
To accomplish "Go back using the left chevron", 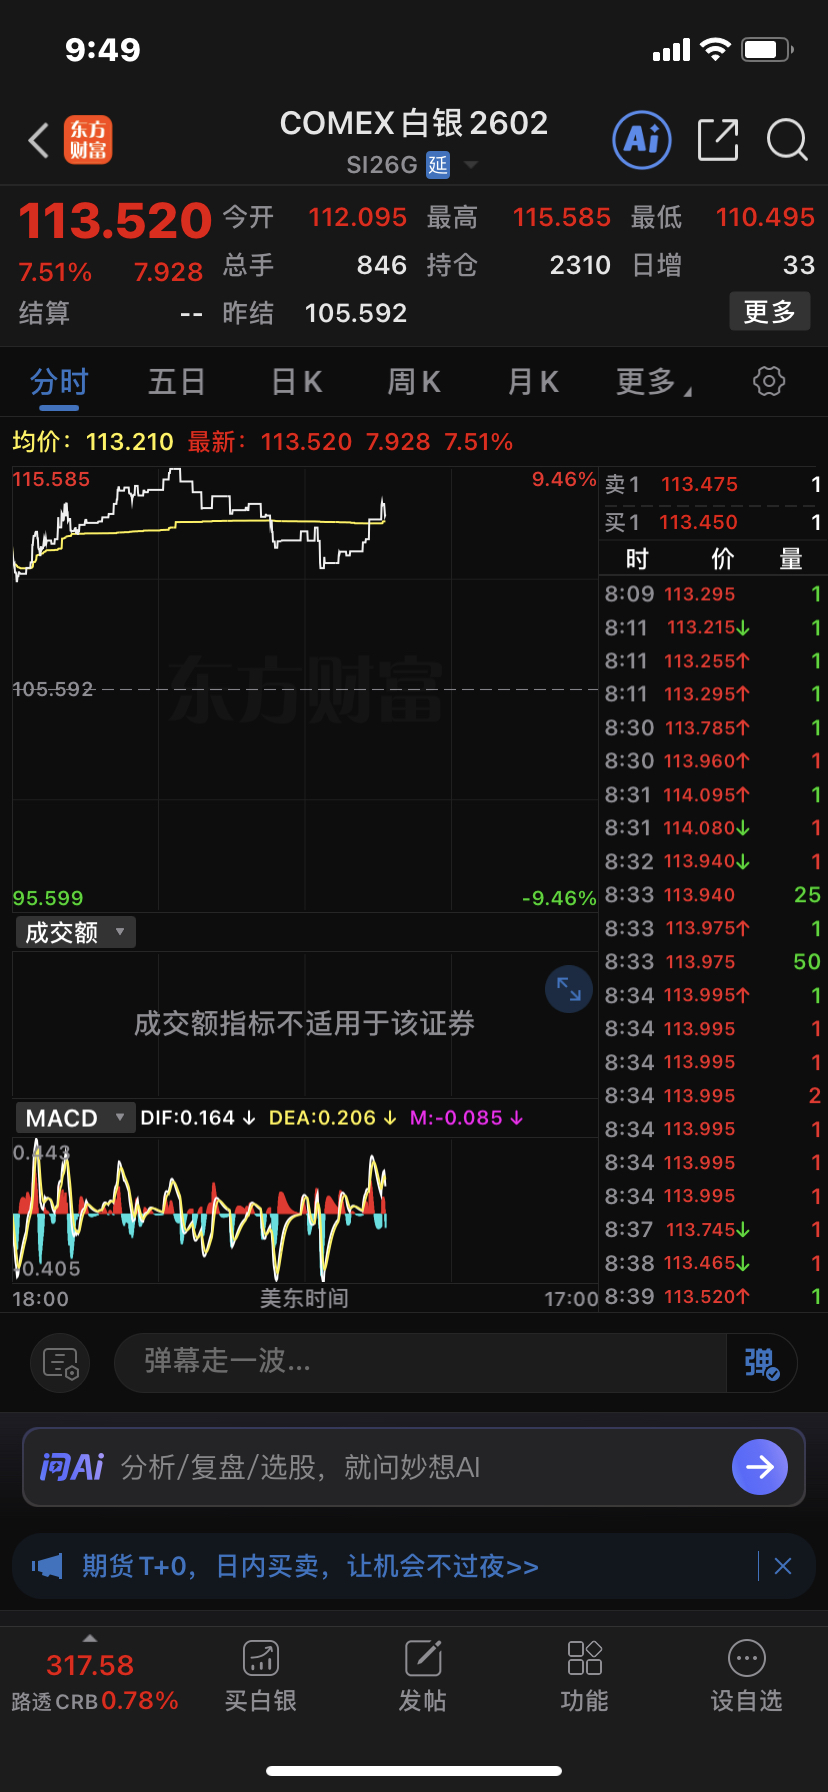I will point(39,141).
